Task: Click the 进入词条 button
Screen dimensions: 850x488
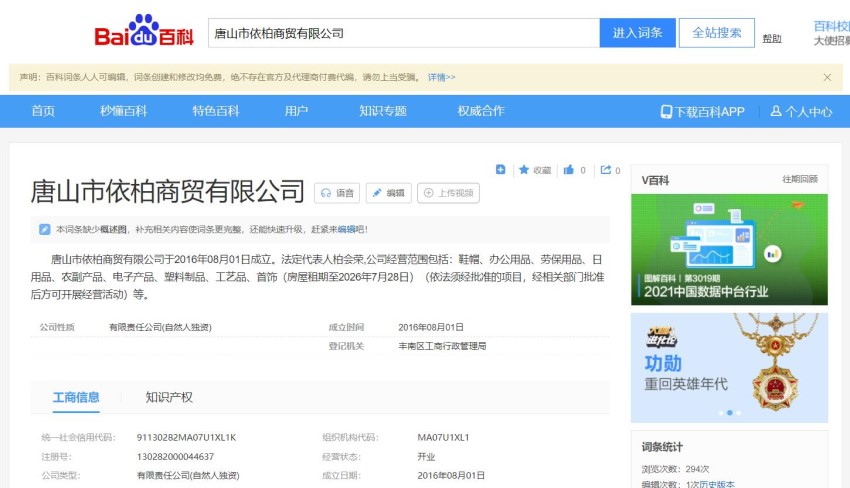Action: (638, 33)
